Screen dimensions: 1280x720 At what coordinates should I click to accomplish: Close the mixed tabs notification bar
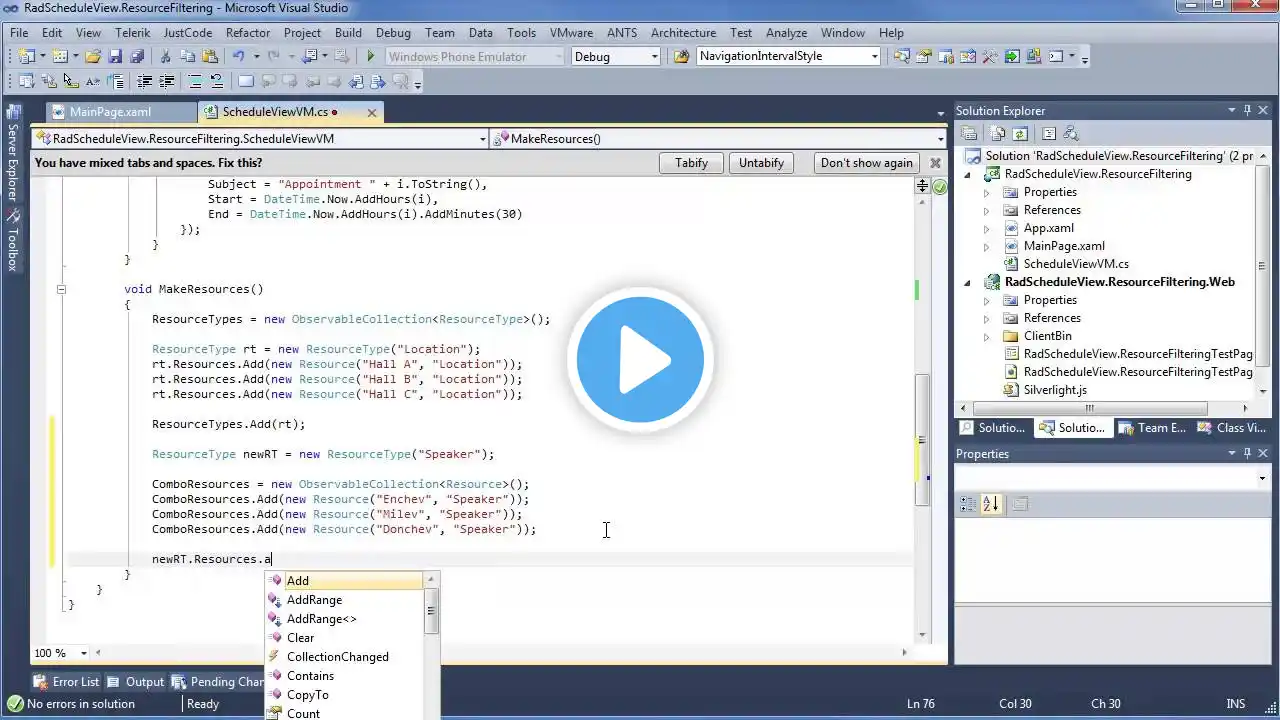pyautogui.click(x=935, y=163)
